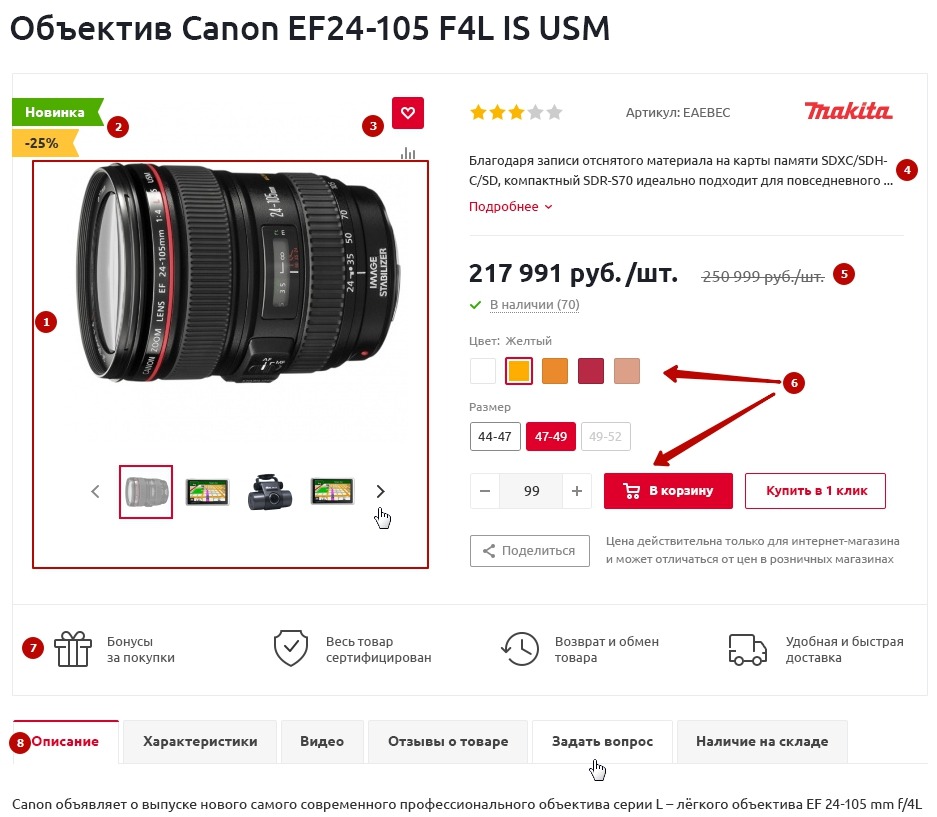The height and width of the screenshot is (817, 937).
Task: Add item with В корзину button
Action: 668,491
